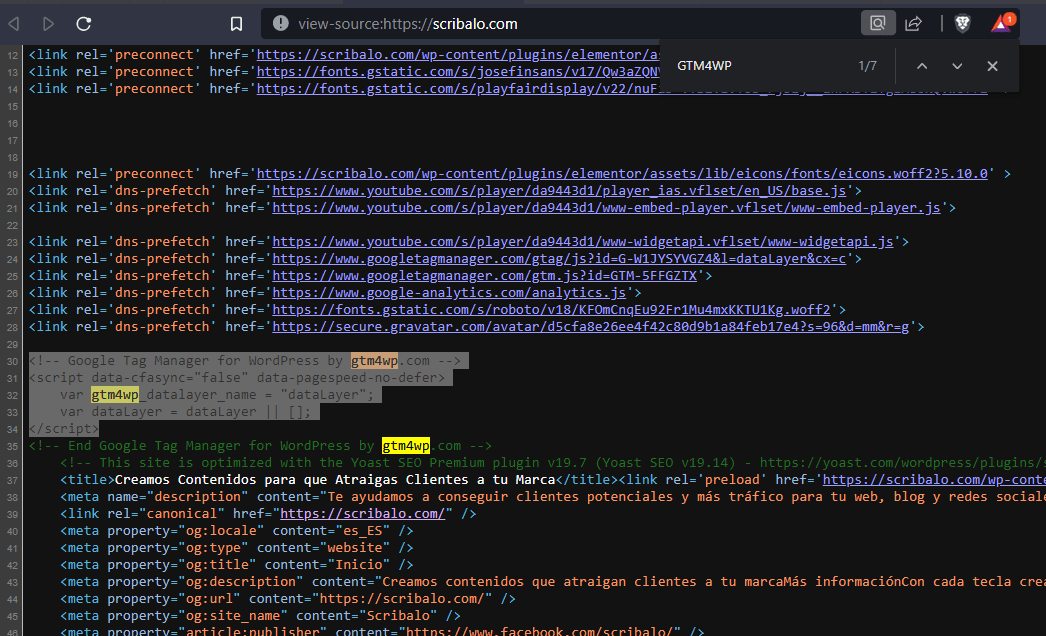The image size is (1046, 636).
Task: Click the find box containing GTM4WP
Action: pyautogui.click(x=760, y=66)
